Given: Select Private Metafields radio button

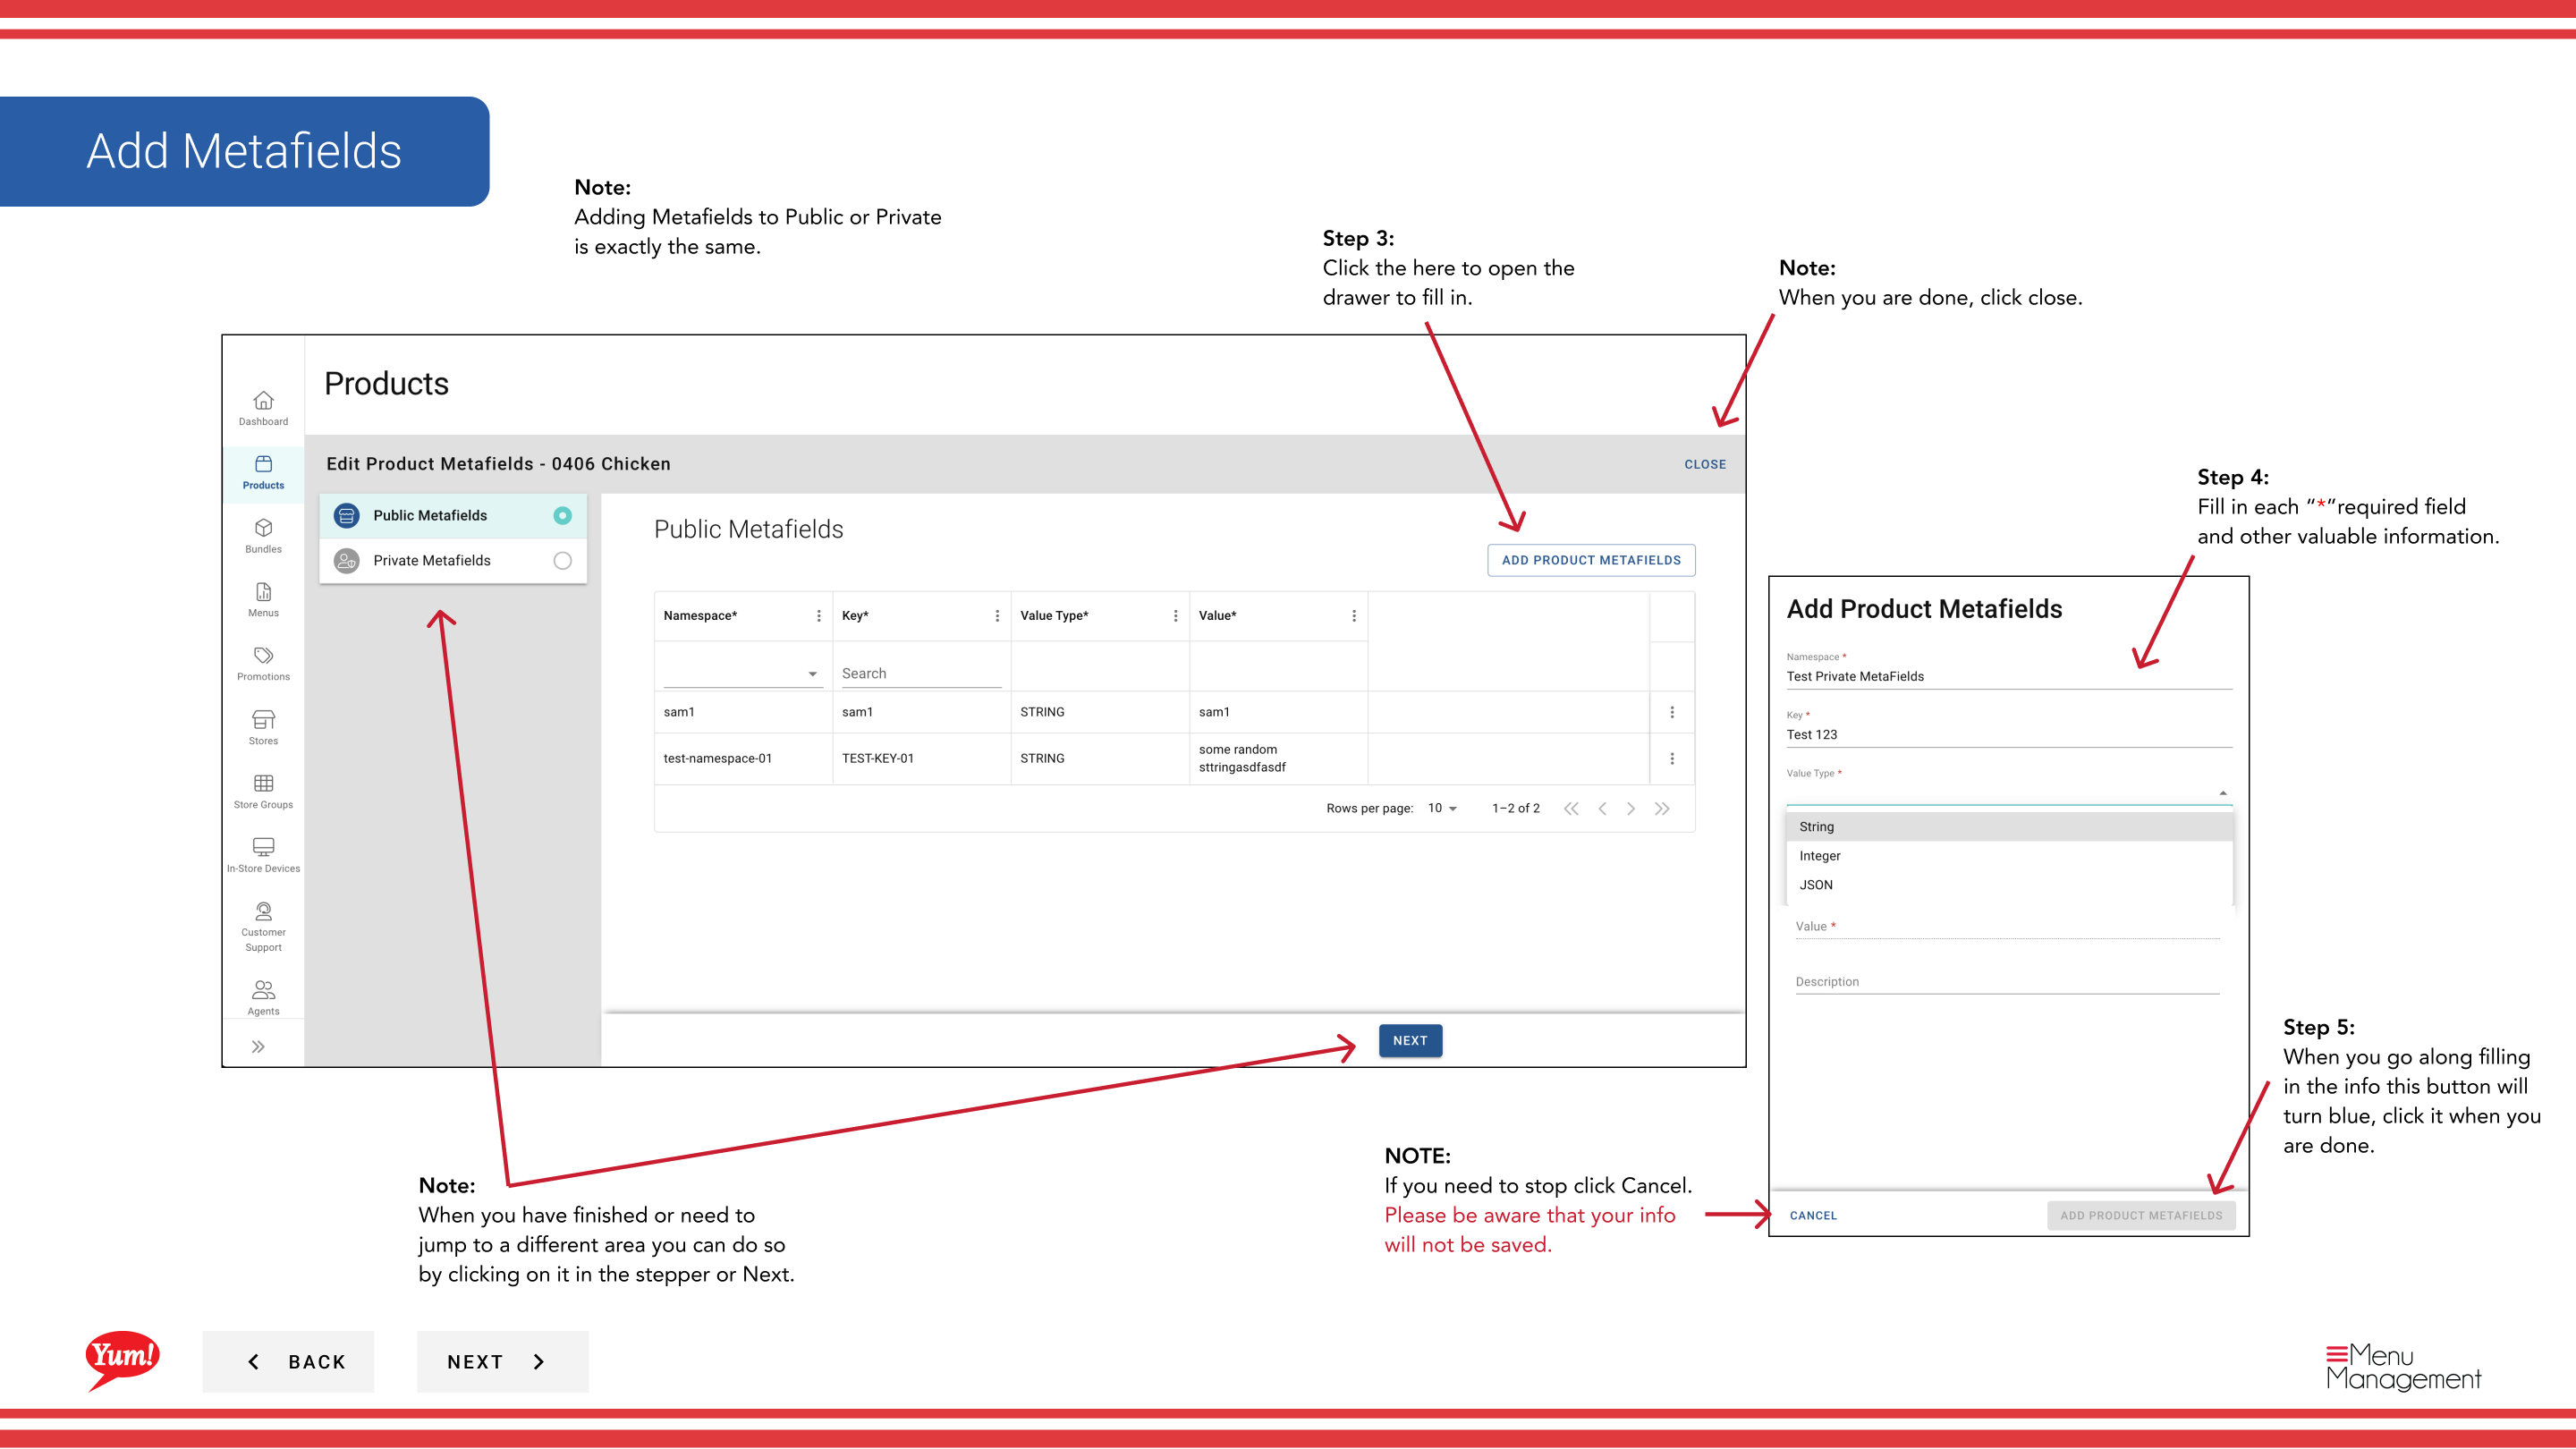Looking at the screenshot, I should pyautogui.click(x=563, y=561).
